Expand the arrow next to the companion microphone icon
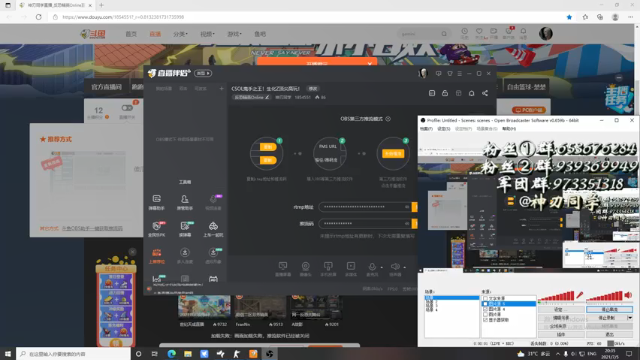Screen dimensions: 640x360 pyautogui.click(x=382, y=267)
